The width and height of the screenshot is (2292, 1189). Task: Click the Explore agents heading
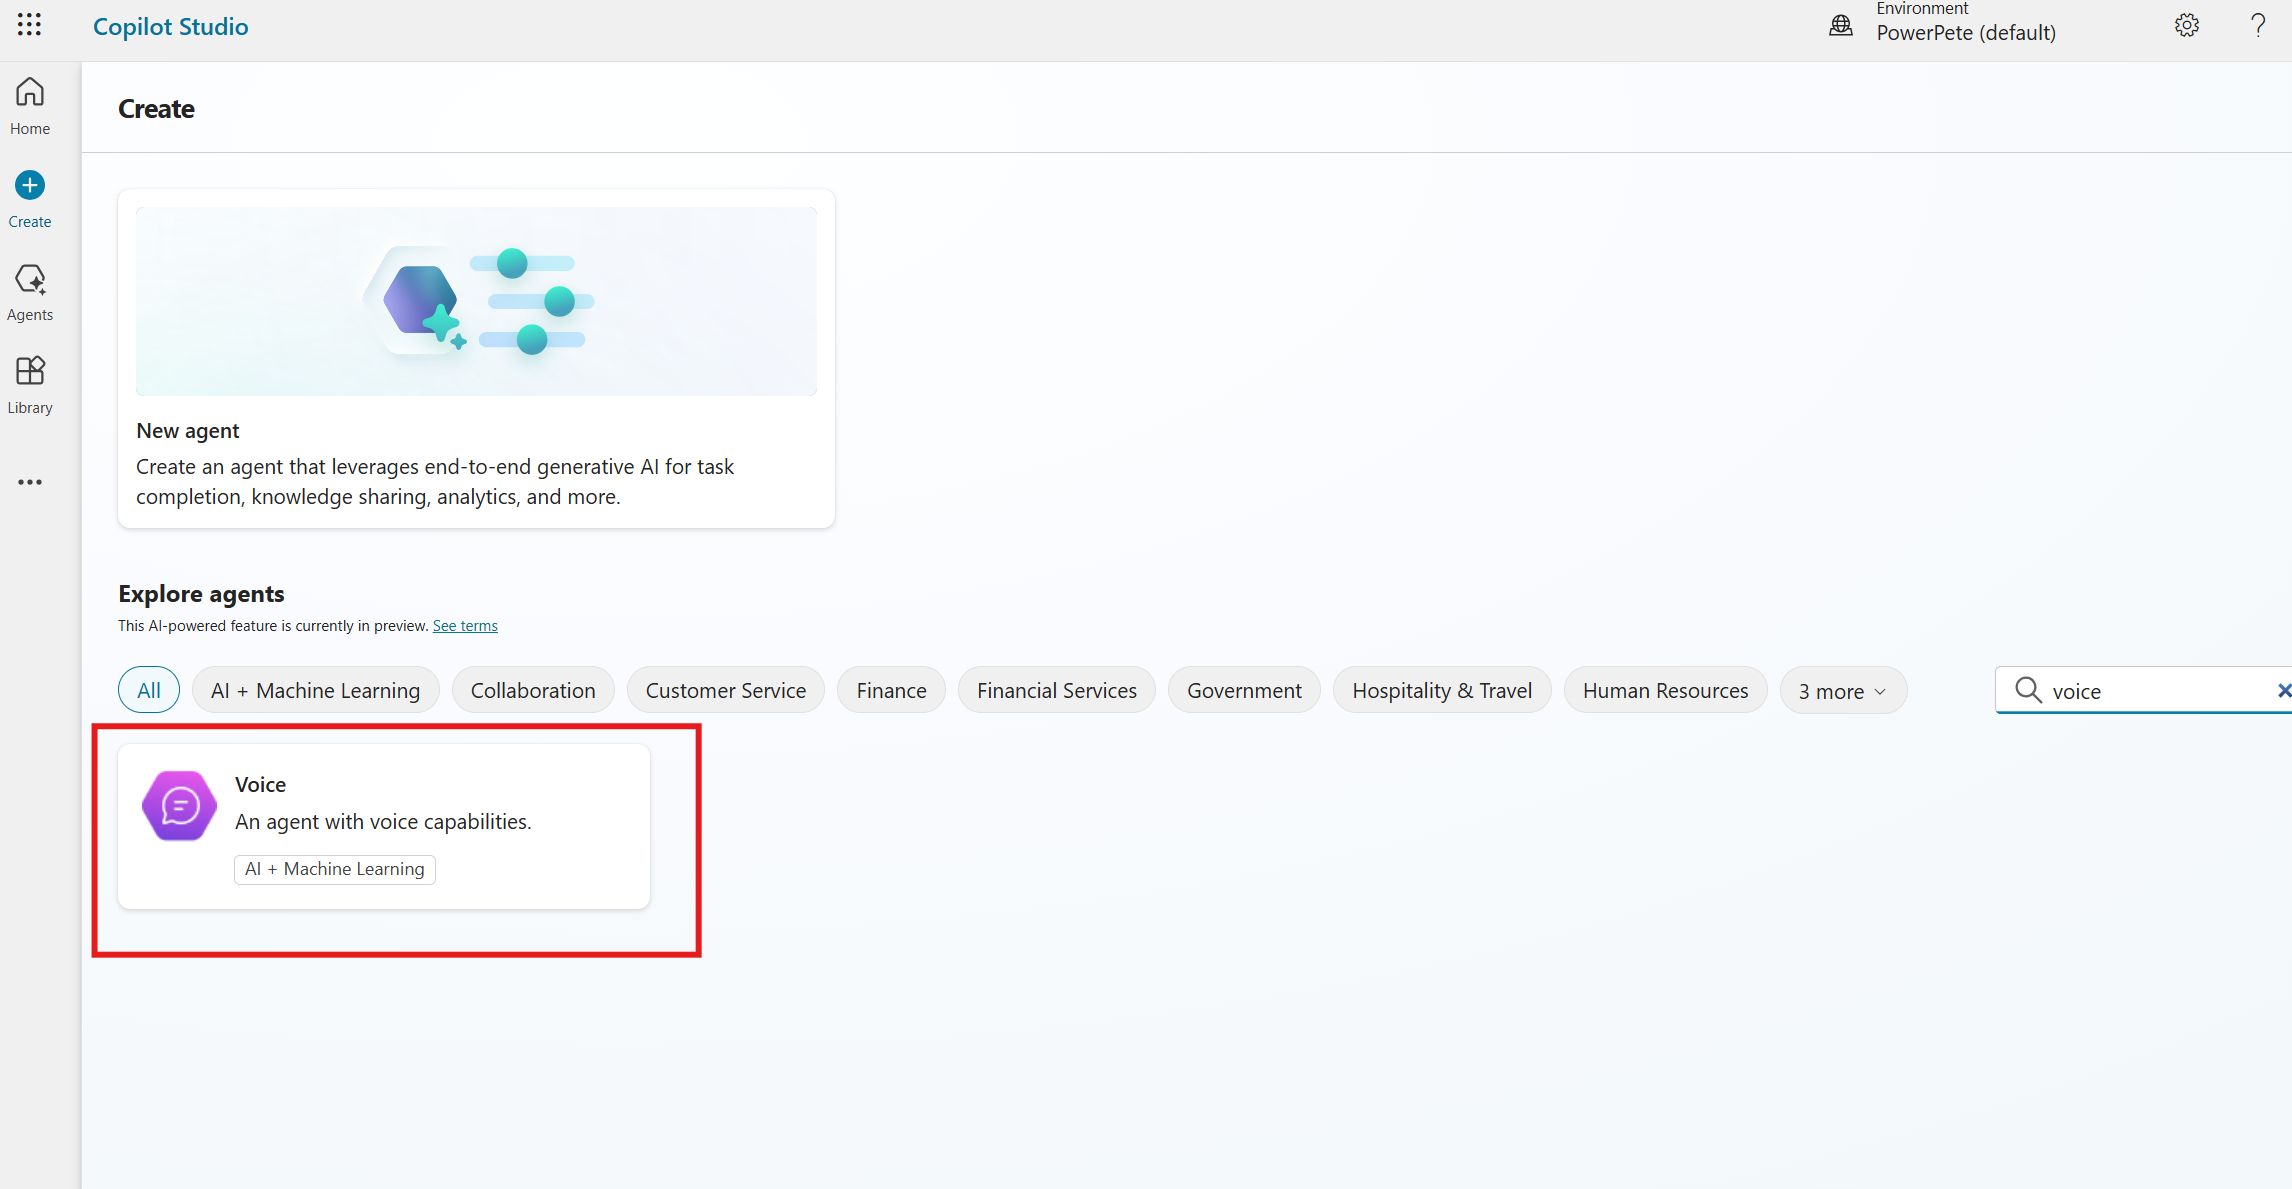(201, 594)
